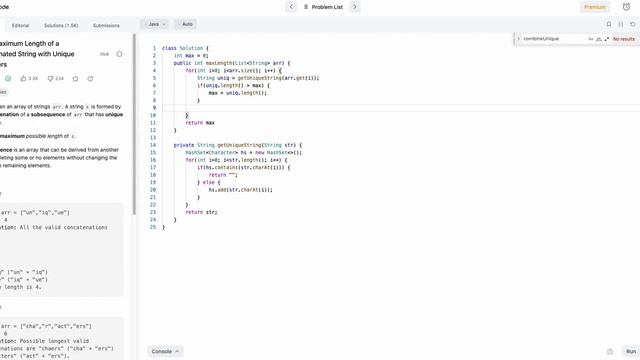Toggle Match Whole Word in find widget
640x360 pixels.
point(598,39)
